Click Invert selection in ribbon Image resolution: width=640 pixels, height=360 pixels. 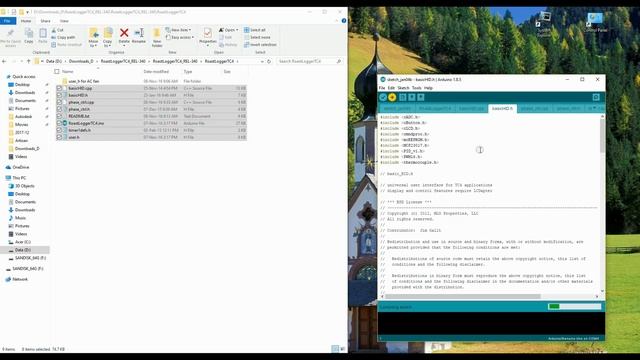(260, 44)
